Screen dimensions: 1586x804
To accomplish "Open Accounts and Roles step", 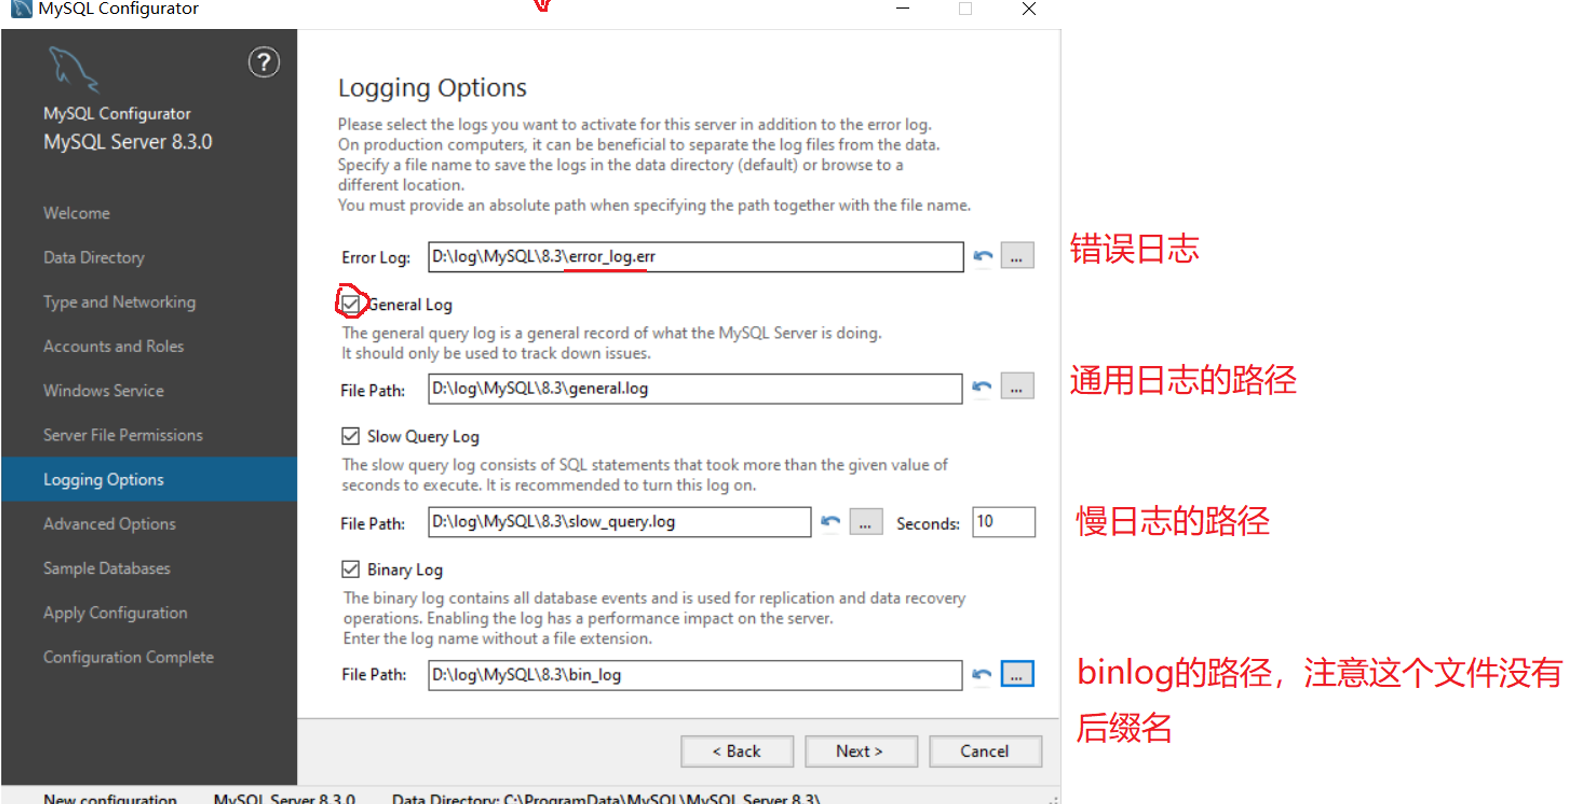I will pos(113,346).
